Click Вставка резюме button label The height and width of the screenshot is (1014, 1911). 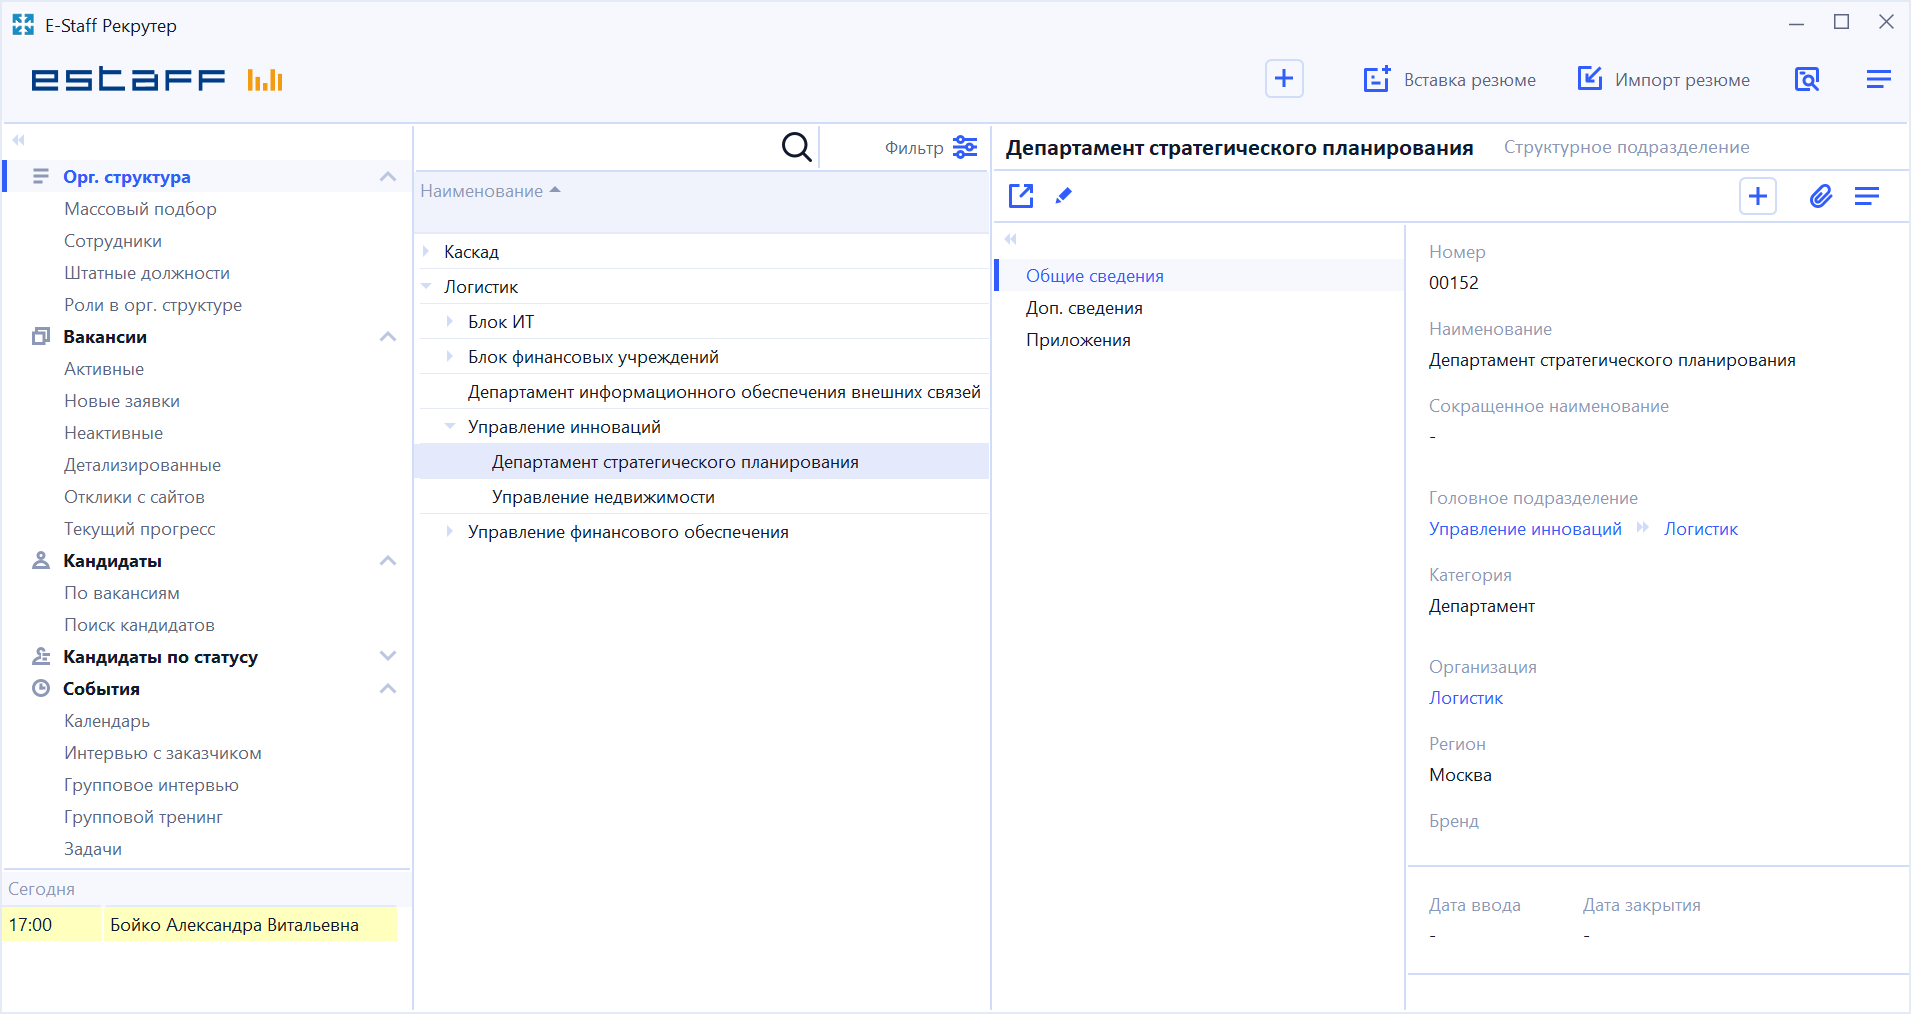(x=1470, y=80)
